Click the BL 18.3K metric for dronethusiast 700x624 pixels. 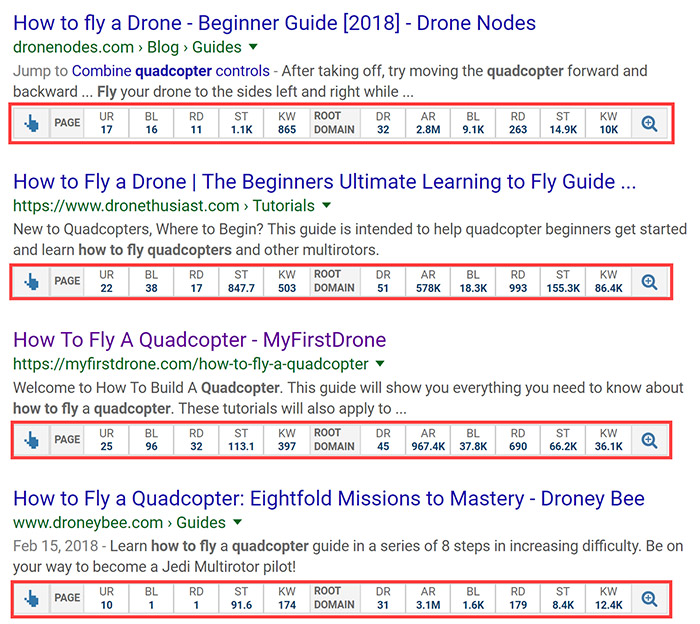[x=473, y=281]
